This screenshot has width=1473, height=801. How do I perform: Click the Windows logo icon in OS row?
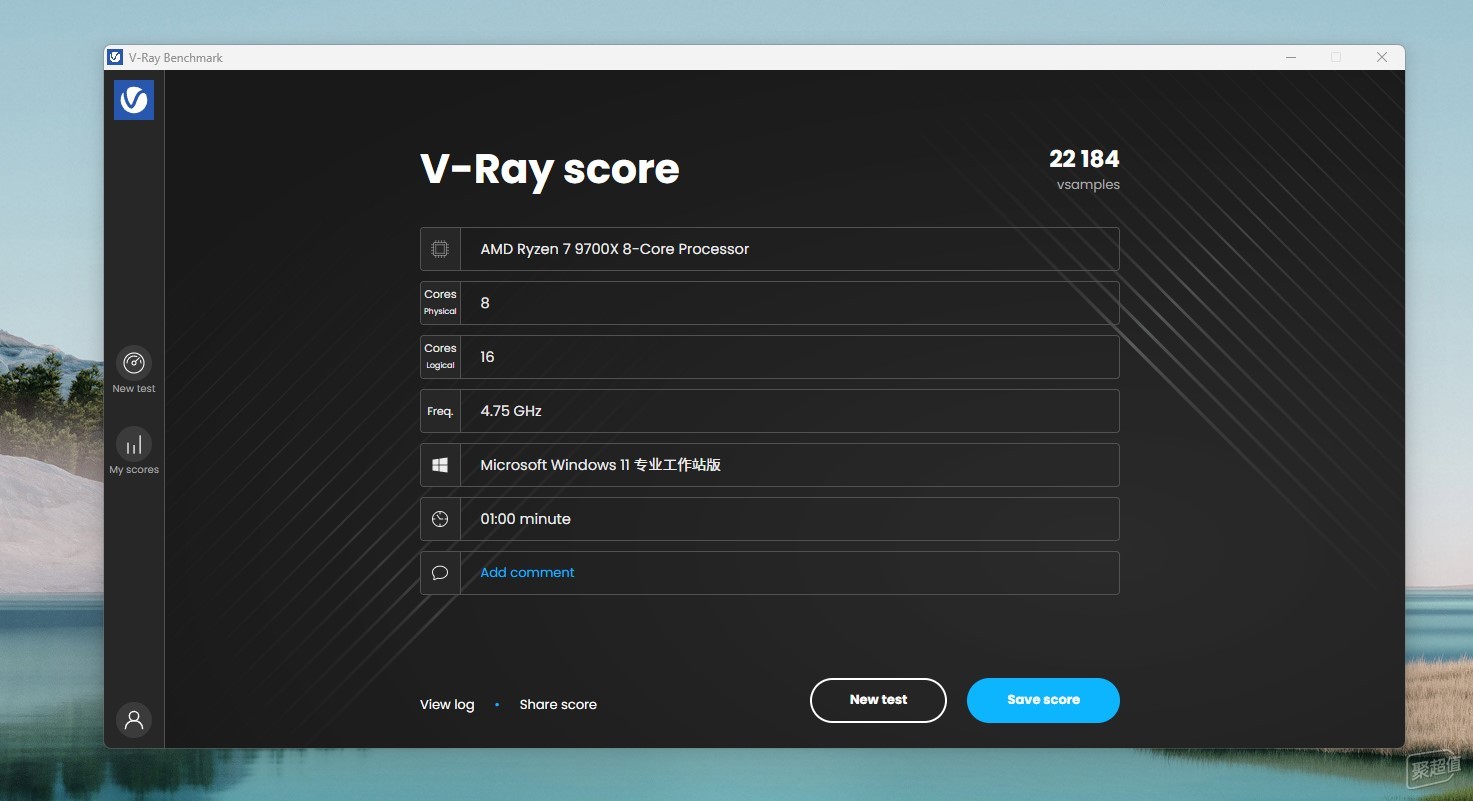point(440,465)
